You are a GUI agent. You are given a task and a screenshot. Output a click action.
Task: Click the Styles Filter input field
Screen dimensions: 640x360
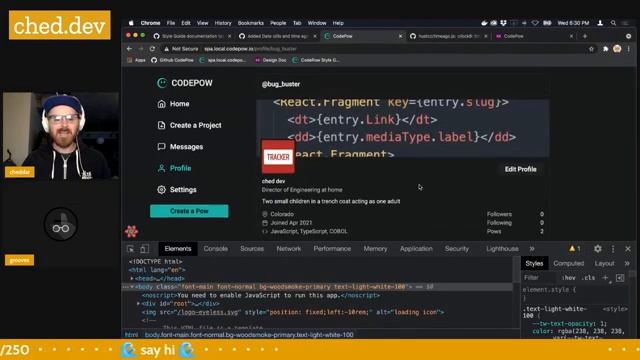[x=538, y=278]
